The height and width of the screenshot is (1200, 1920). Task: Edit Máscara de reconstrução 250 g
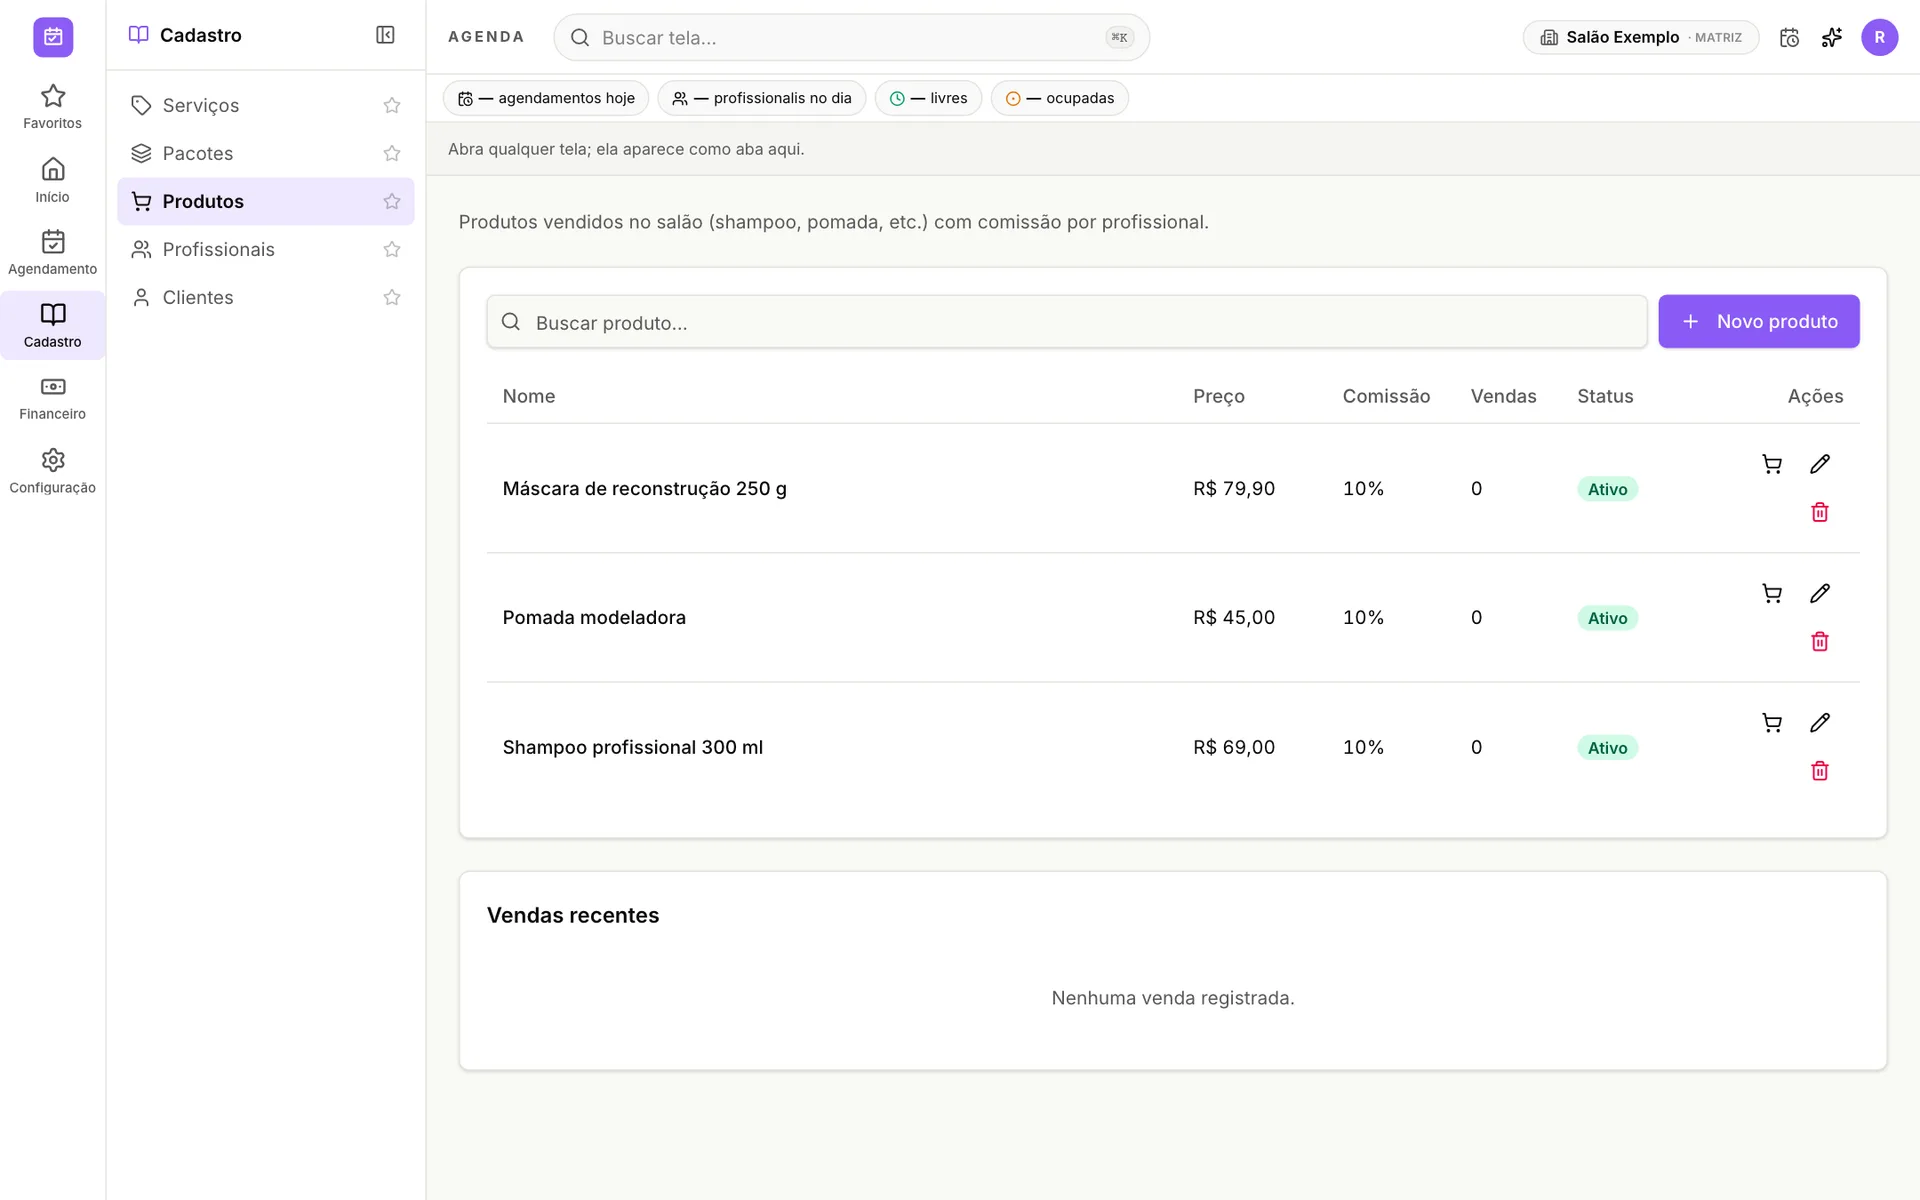point(1820,464)
